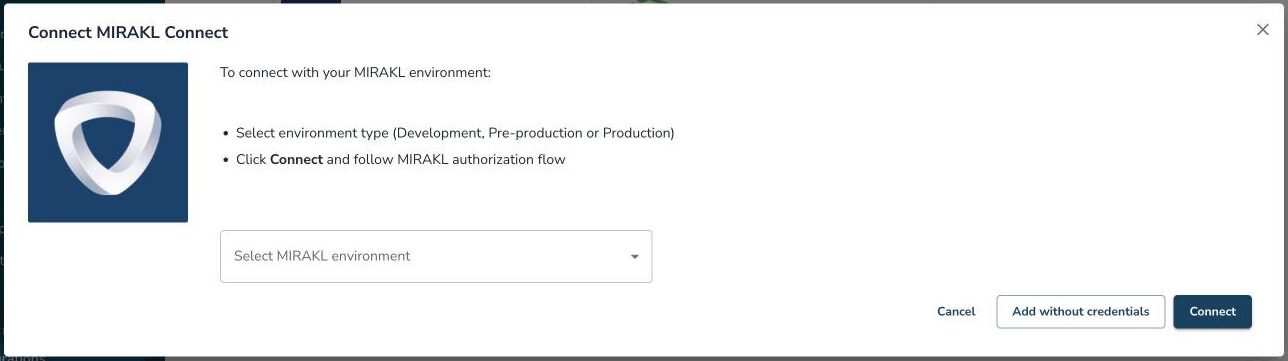1288x361 pixels.
Task: Click the Select MIRAKL environment placeholder text
Action: click(322, 256)
